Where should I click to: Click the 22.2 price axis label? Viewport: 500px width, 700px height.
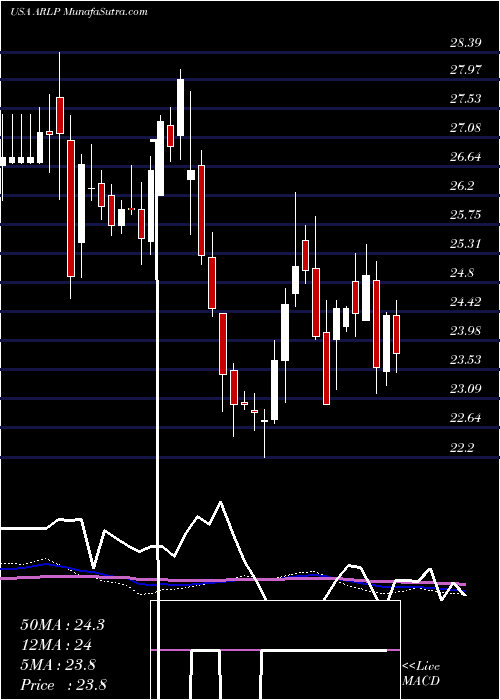462,447
